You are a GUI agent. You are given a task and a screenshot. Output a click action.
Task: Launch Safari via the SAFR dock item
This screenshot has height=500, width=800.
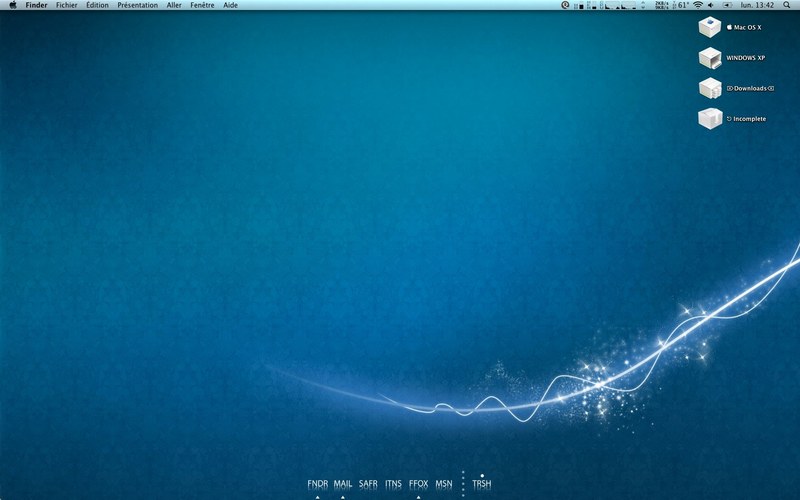point(368,484)
